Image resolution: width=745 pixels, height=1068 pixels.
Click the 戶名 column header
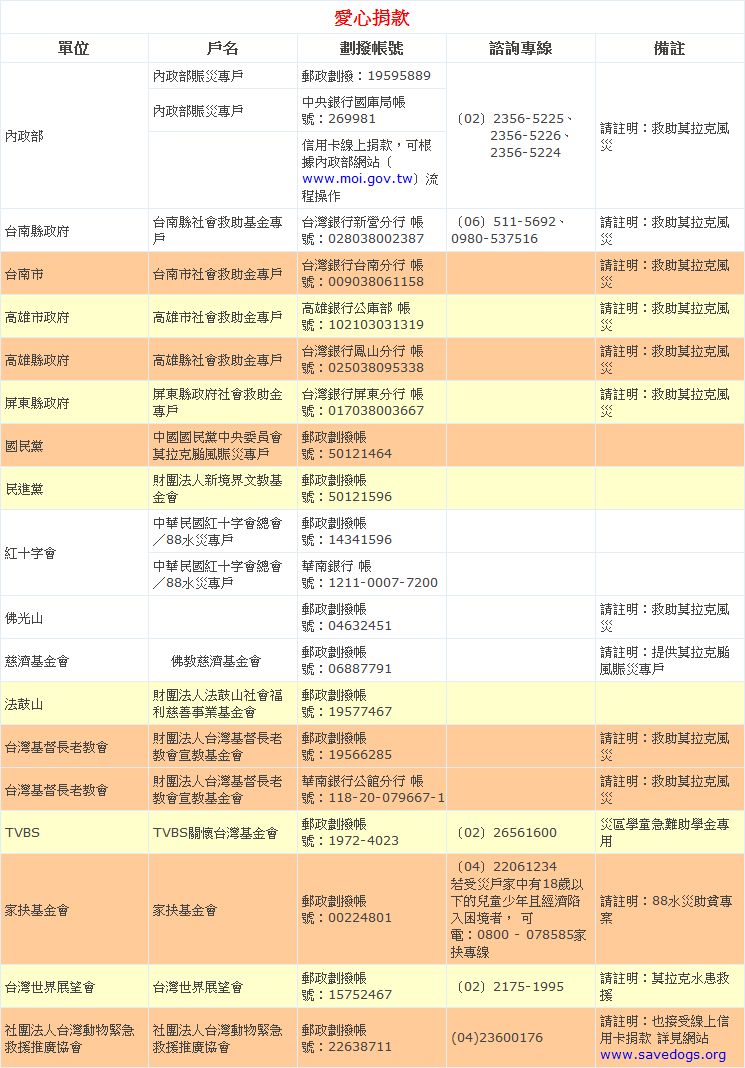[222, 48]
